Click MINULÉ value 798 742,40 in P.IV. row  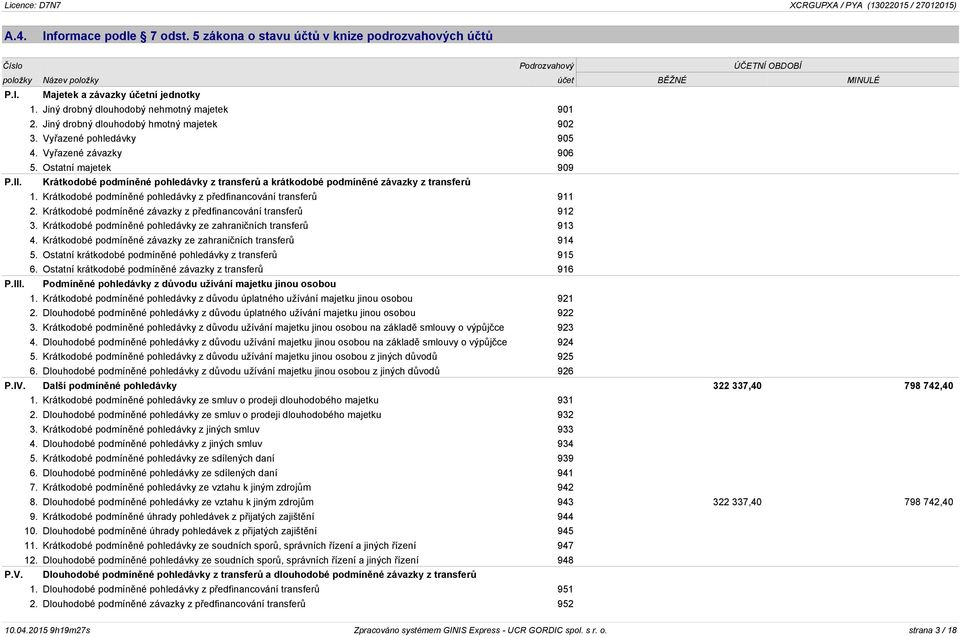(928, 386)
